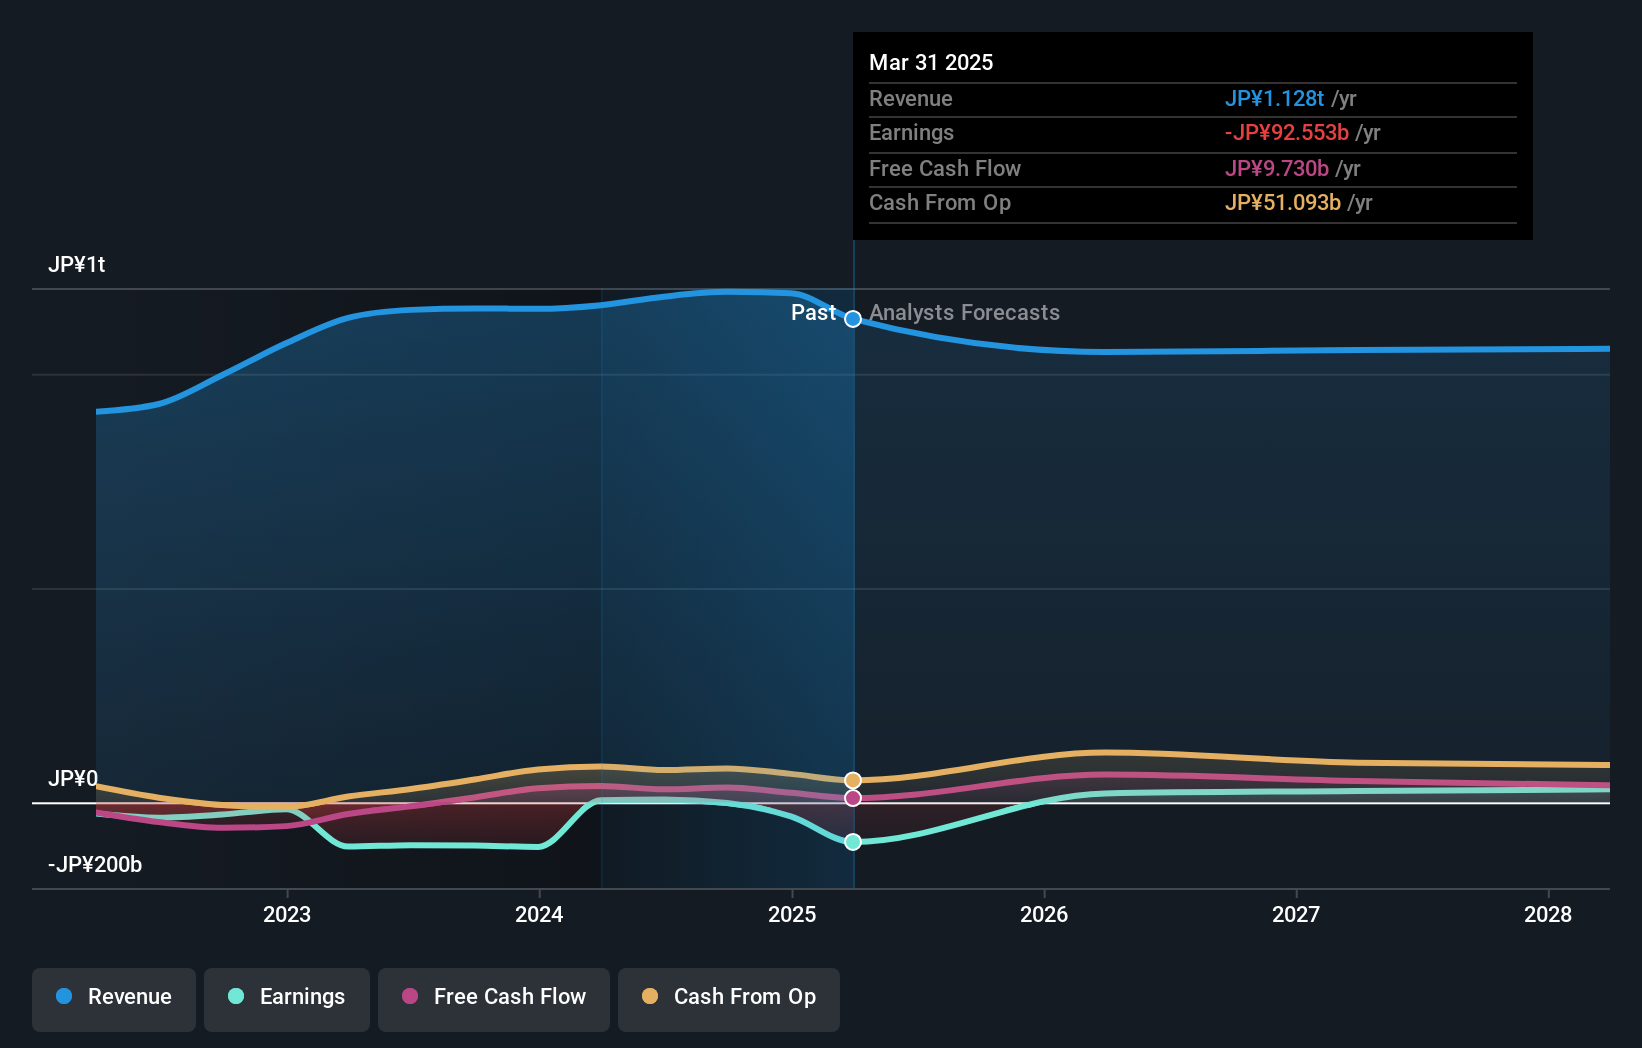Click the Free Cash Flow label in tooltip
This screenshot has width=1642, height=1048.
[945, 168]
